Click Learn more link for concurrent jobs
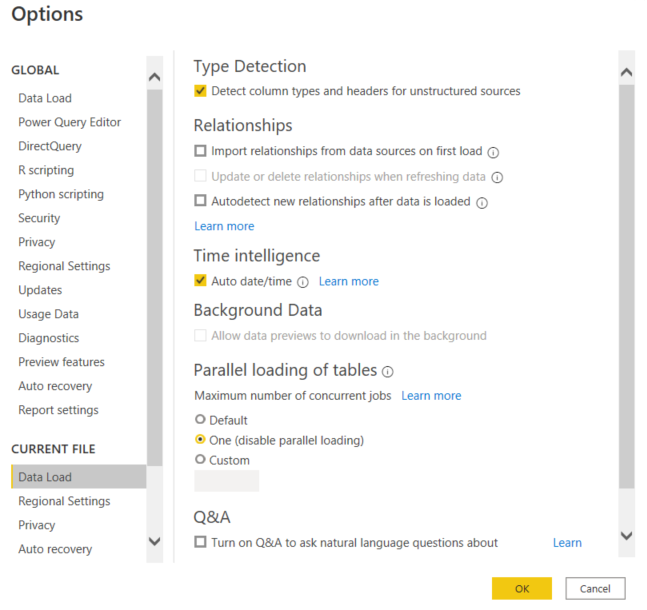 point(431,396)
